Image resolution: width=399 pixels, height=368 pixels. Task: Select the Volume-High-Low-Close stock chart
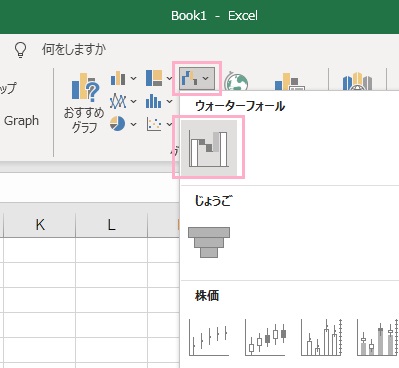[322, 337]
